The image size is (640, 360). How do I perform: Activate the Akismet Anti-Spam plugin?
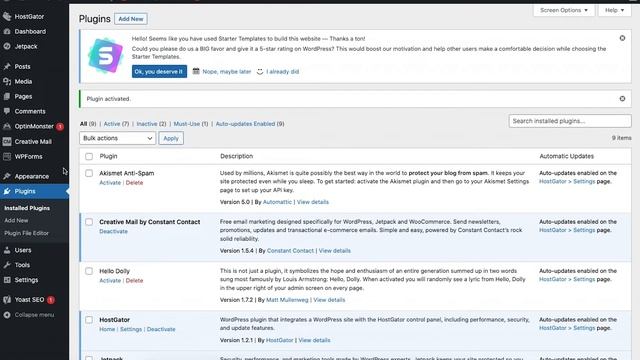(x=110, y=182)
